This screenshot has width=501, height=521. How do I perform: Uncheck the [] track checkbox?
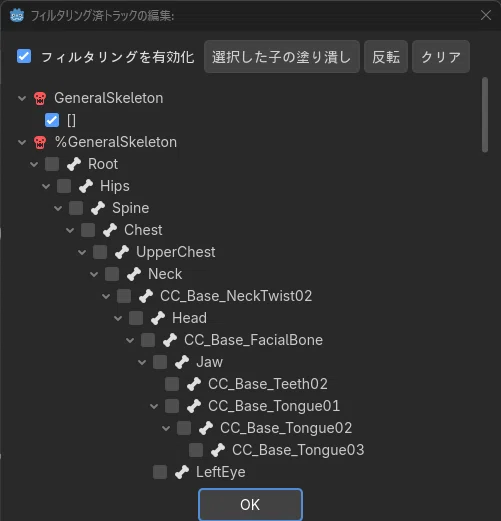52,120
